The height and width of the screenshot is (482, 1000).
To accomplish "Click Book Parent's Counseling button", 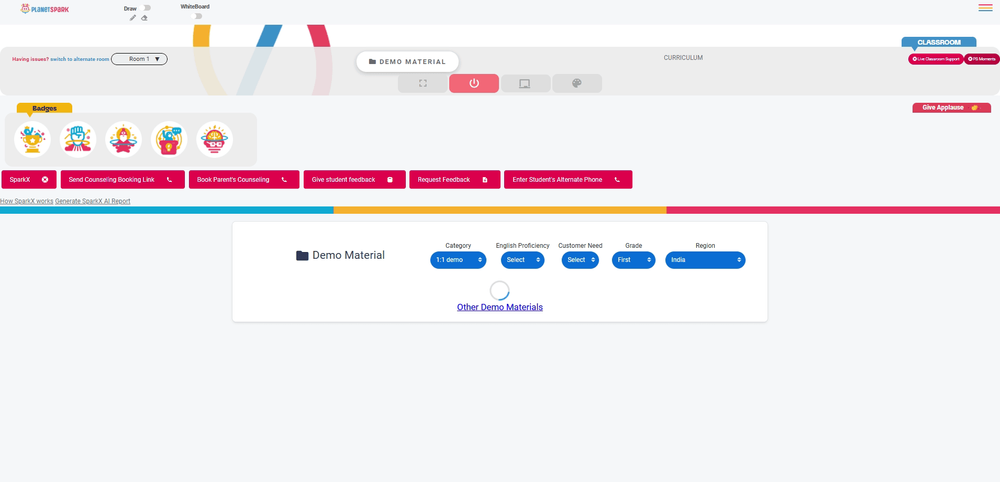I will pyautogui.click(x=244, y=180).
